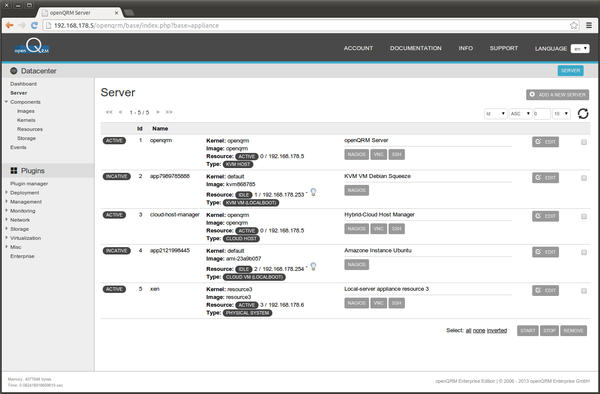Image resolution: width=600 pixels, height=394 pixels.
Task: Select checkbox for xen server row
Action: 584,291
